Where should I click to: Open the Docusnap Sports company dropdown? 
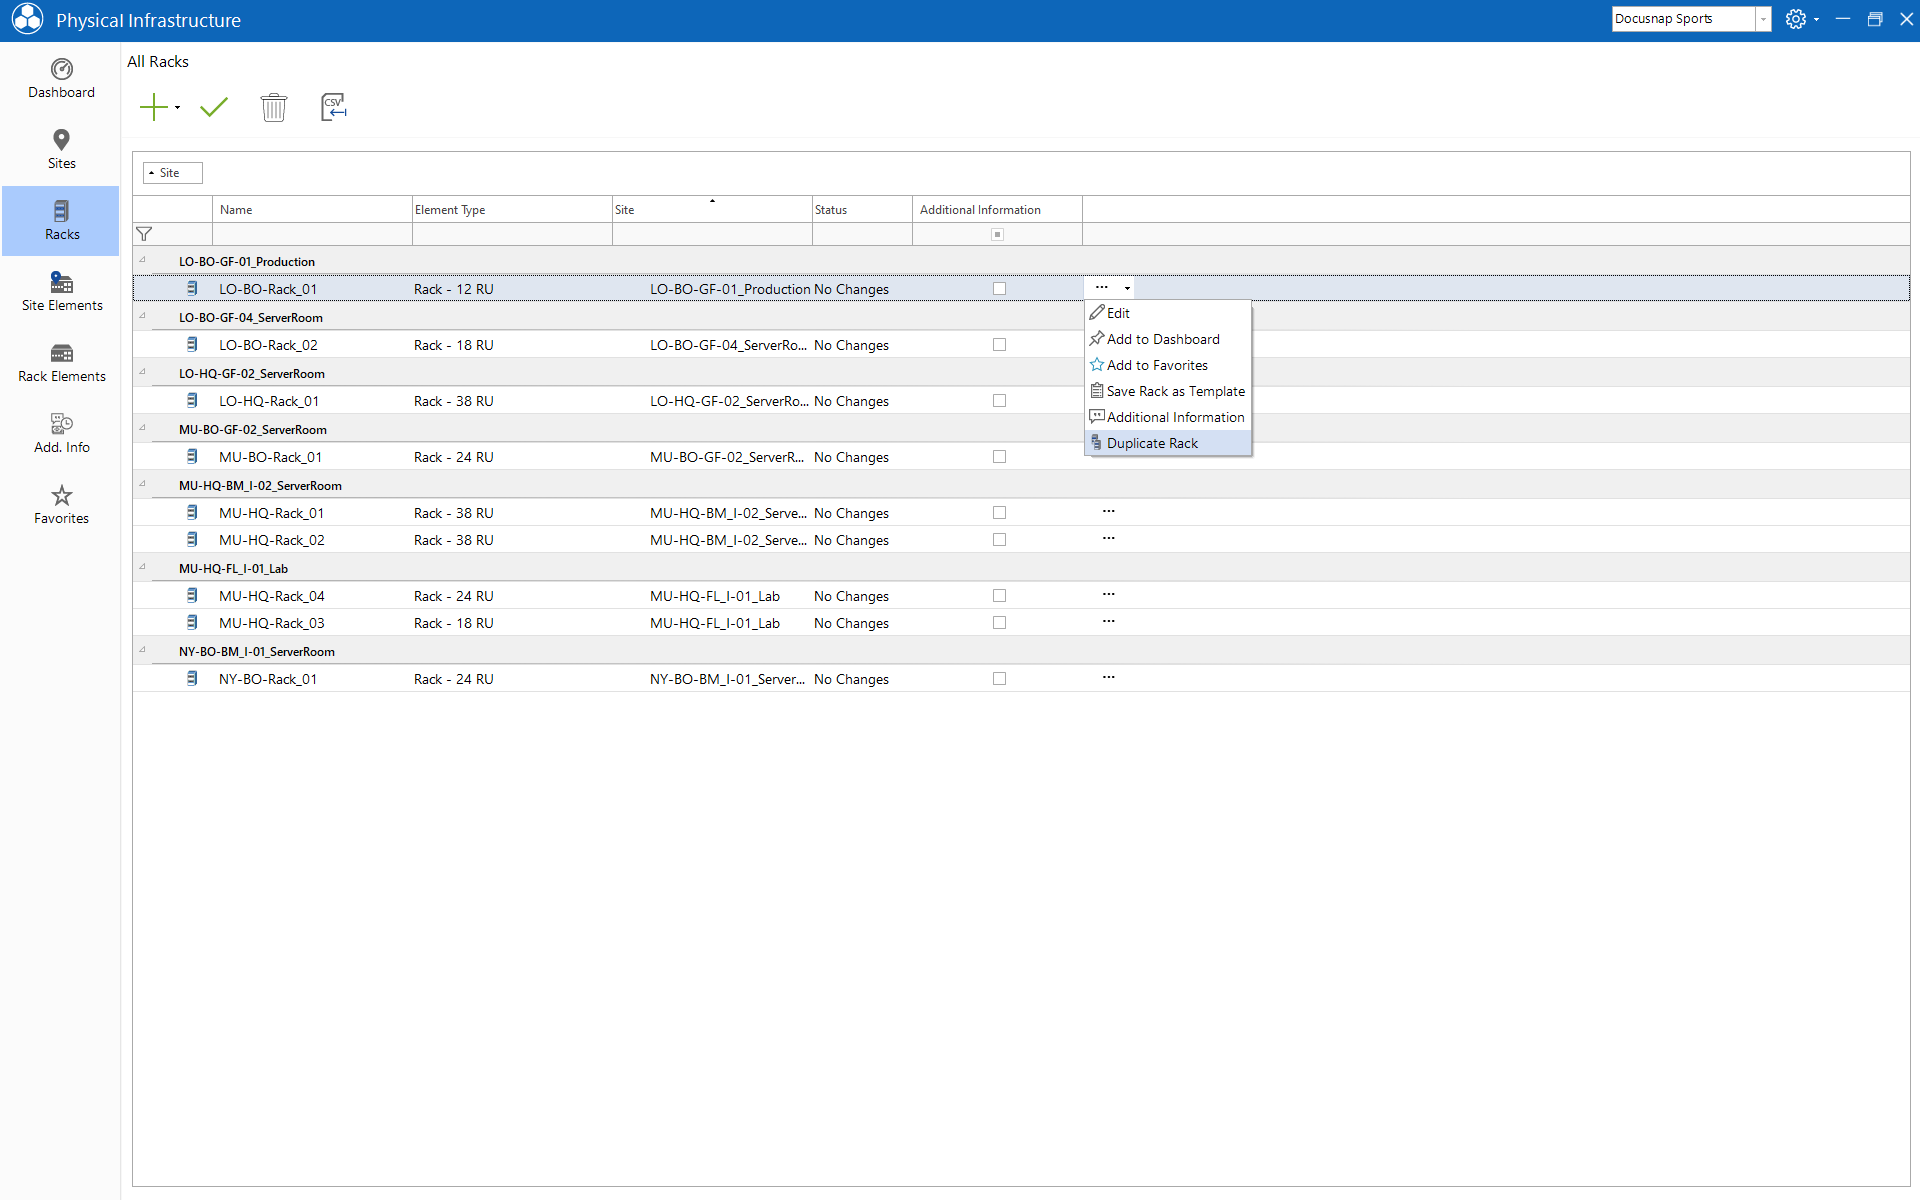1763,19
